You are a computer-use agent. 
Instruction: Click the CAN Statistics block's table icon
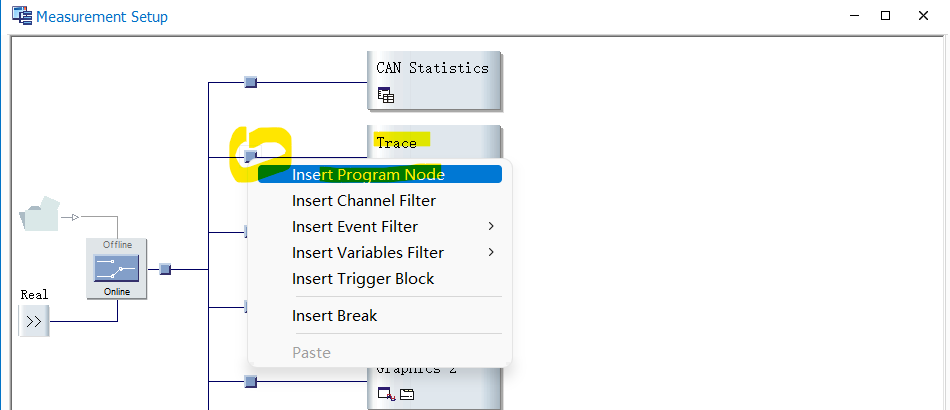[x=386, y=96]
